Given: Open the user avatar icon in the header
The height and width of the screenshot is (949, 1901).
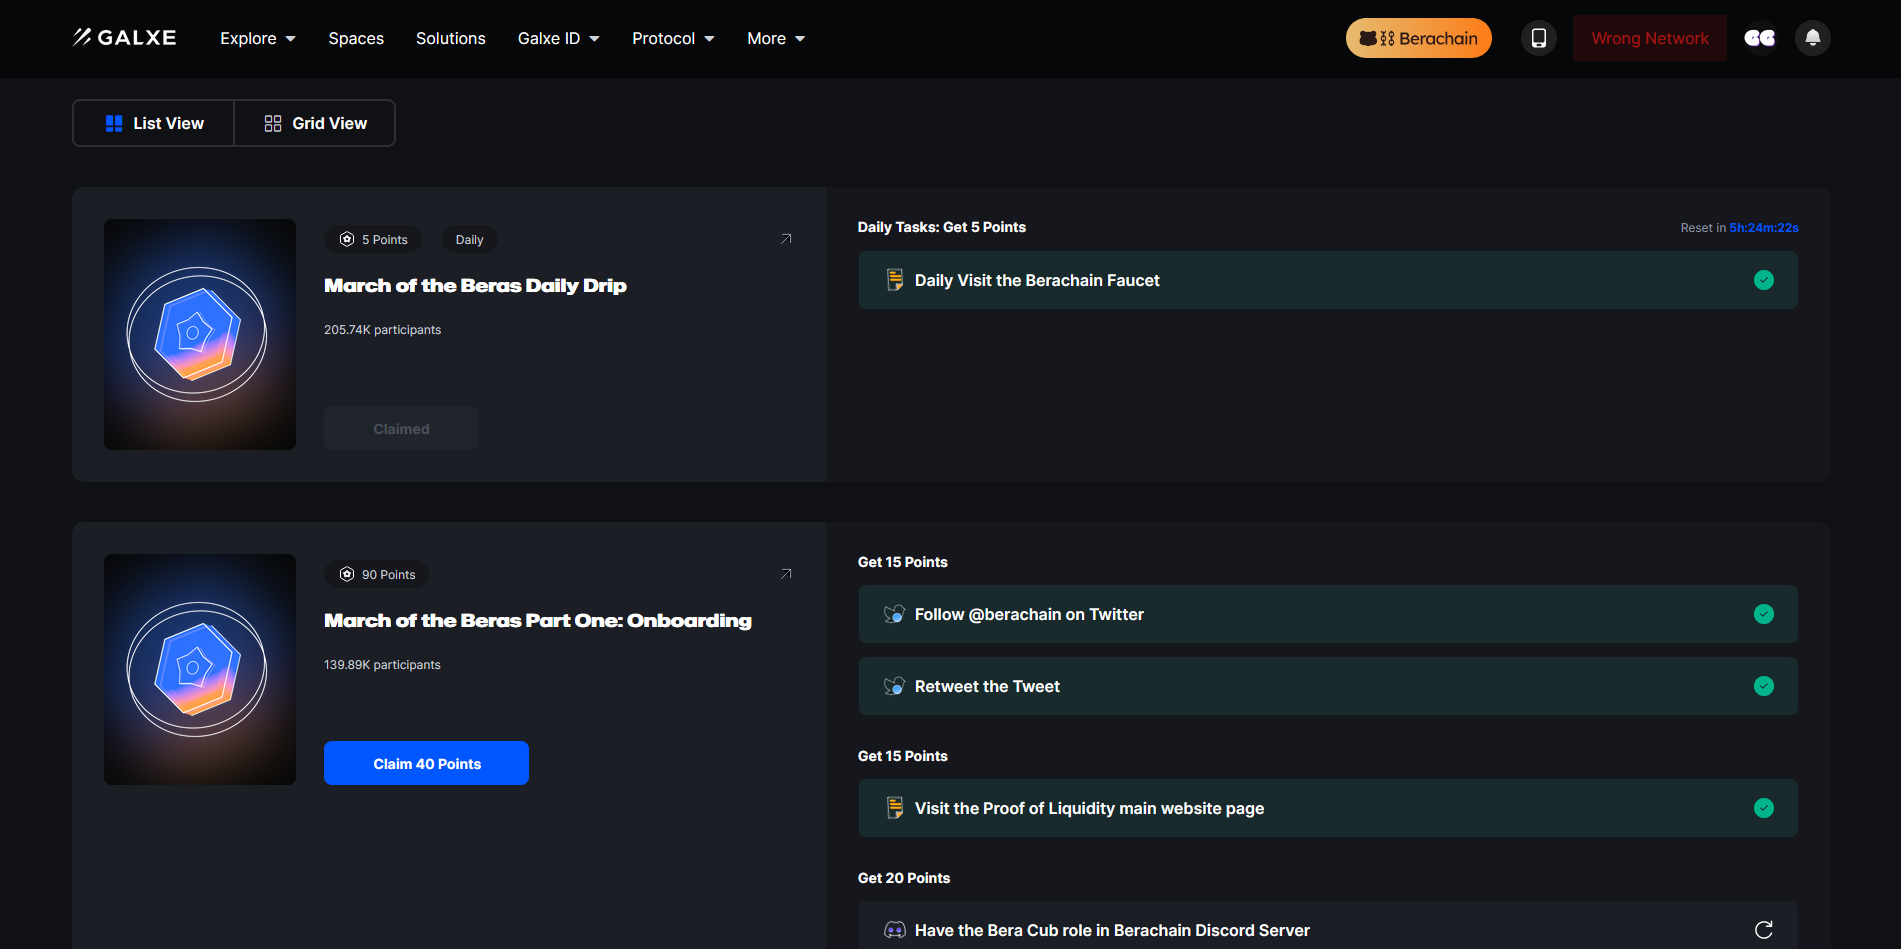Looking at the screenshot, I should [1759, 38].
